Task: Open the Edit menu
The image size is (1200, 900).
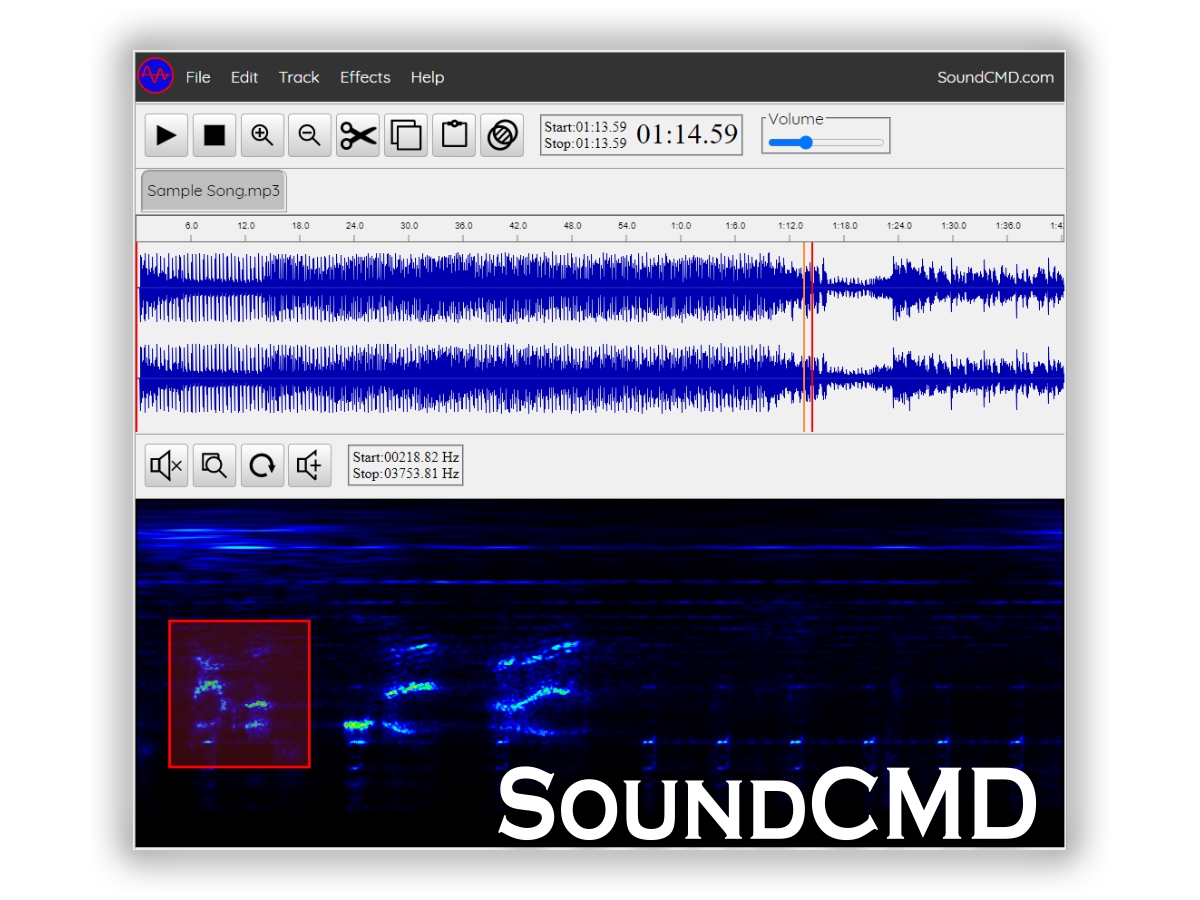Action: (244, 77)
